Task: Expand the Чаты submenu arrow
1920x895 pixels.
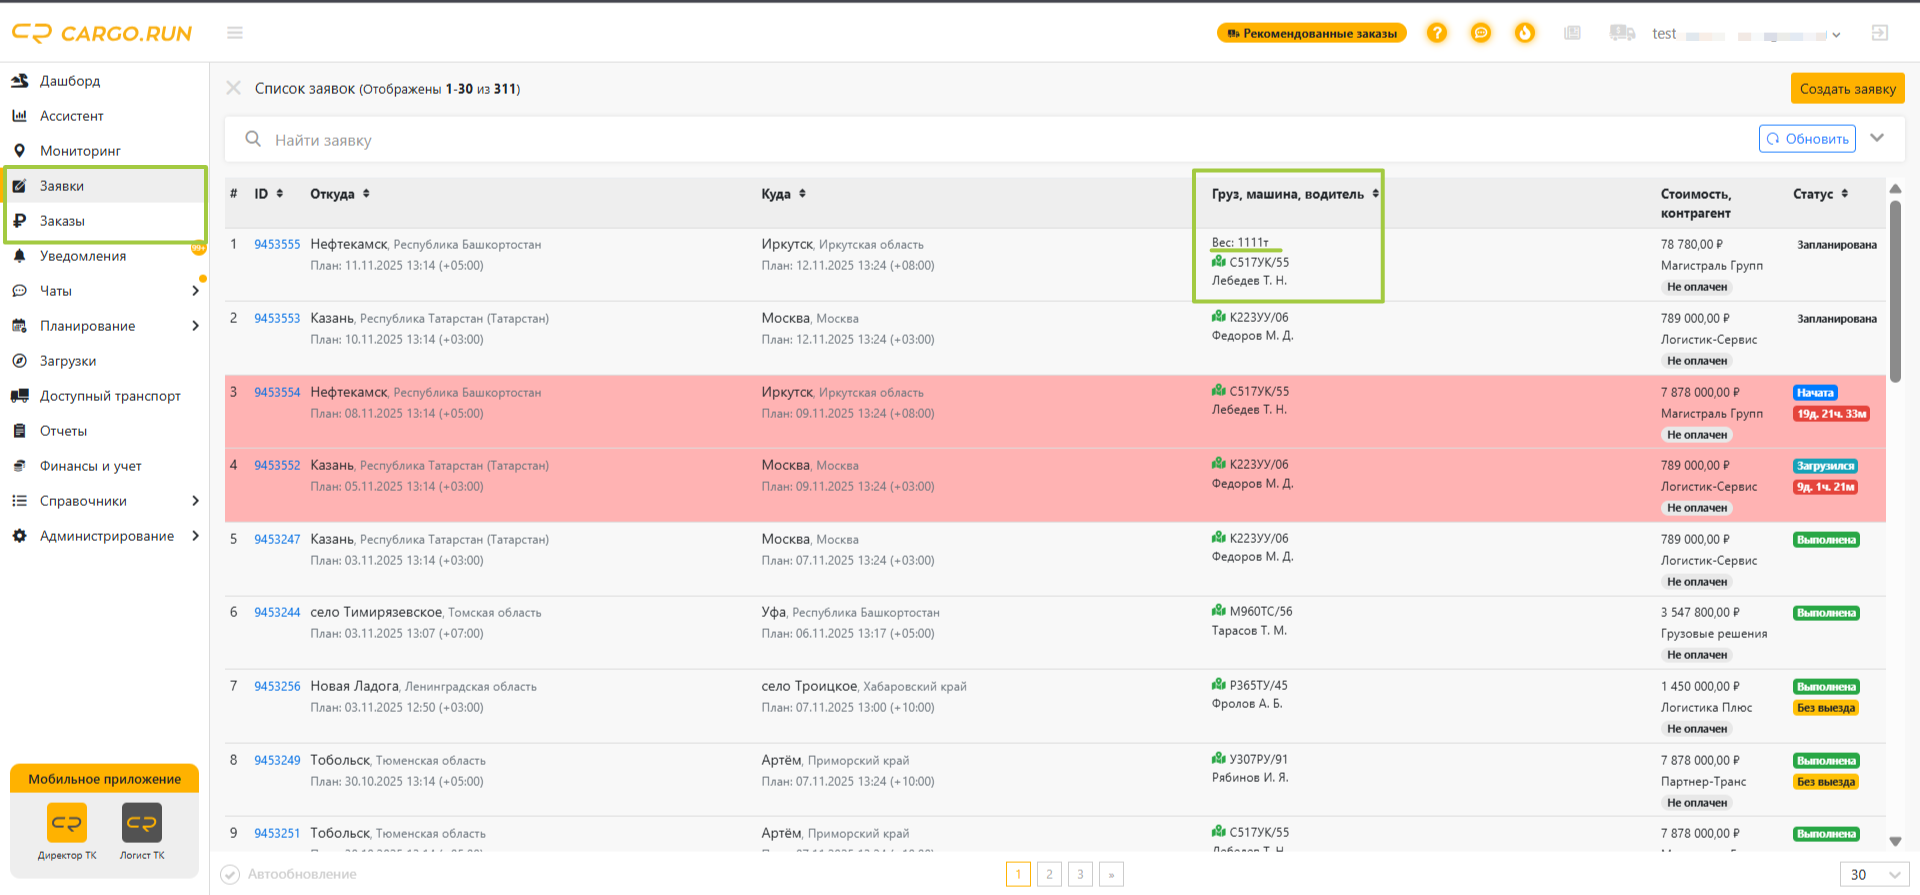Action: pos(195,291)
